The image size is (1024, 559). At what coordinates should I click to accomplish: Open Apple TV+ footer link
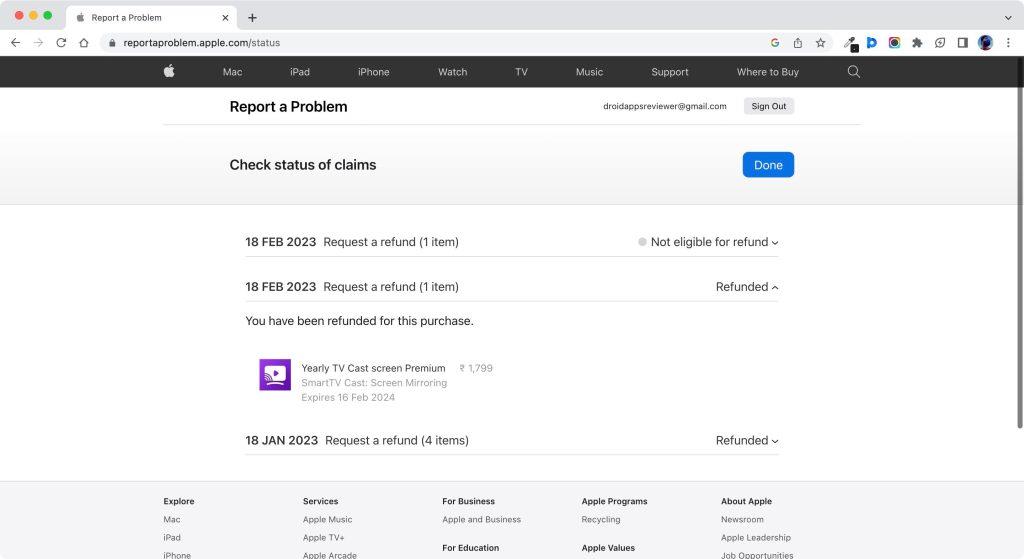323,537
